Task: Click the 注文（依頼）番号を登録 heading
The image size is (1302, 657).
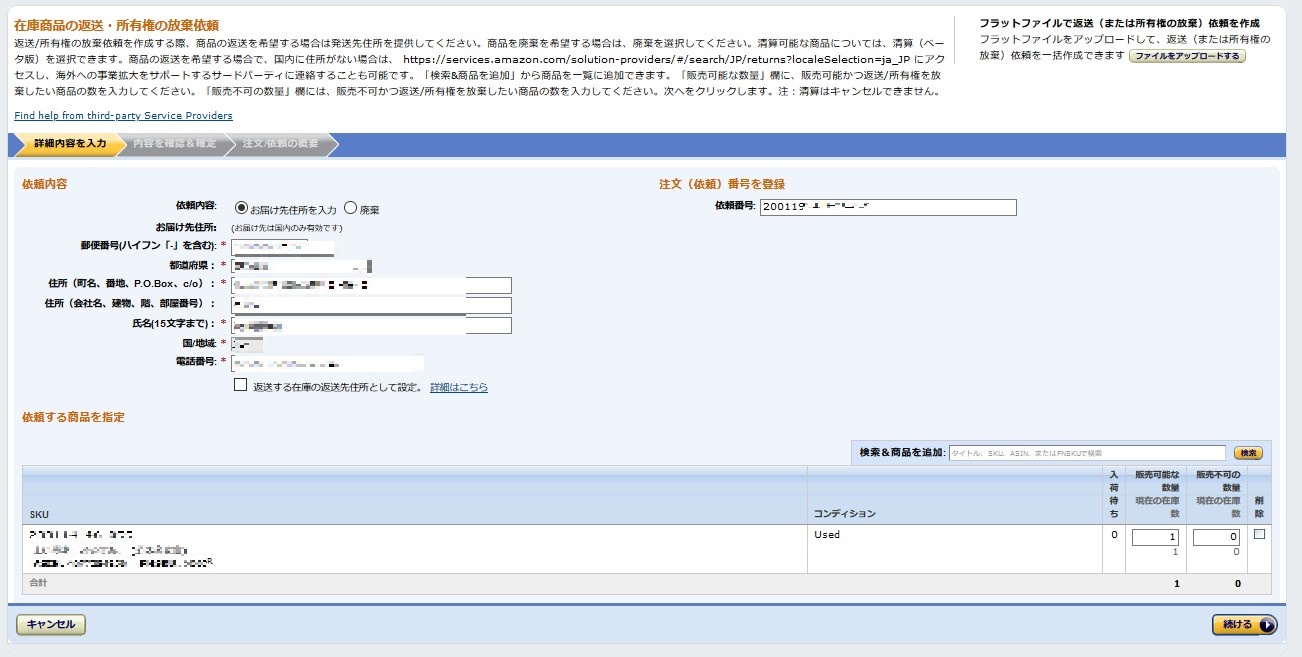Action: coord(722,184)
